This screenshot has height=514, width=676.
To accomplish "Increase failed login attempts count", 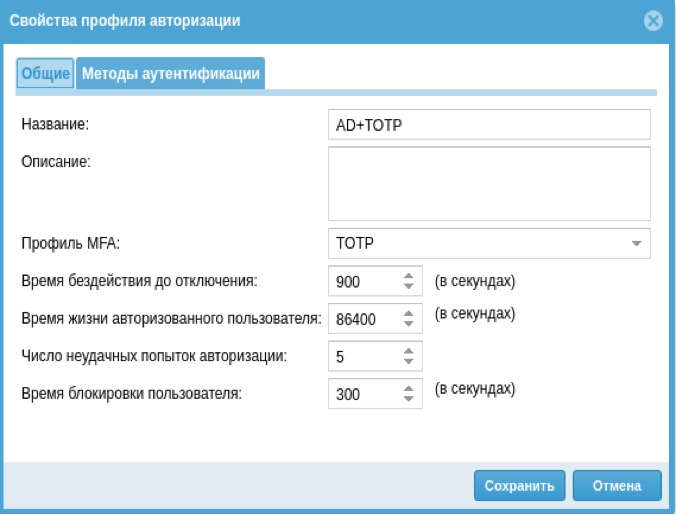I will (409, 351).
